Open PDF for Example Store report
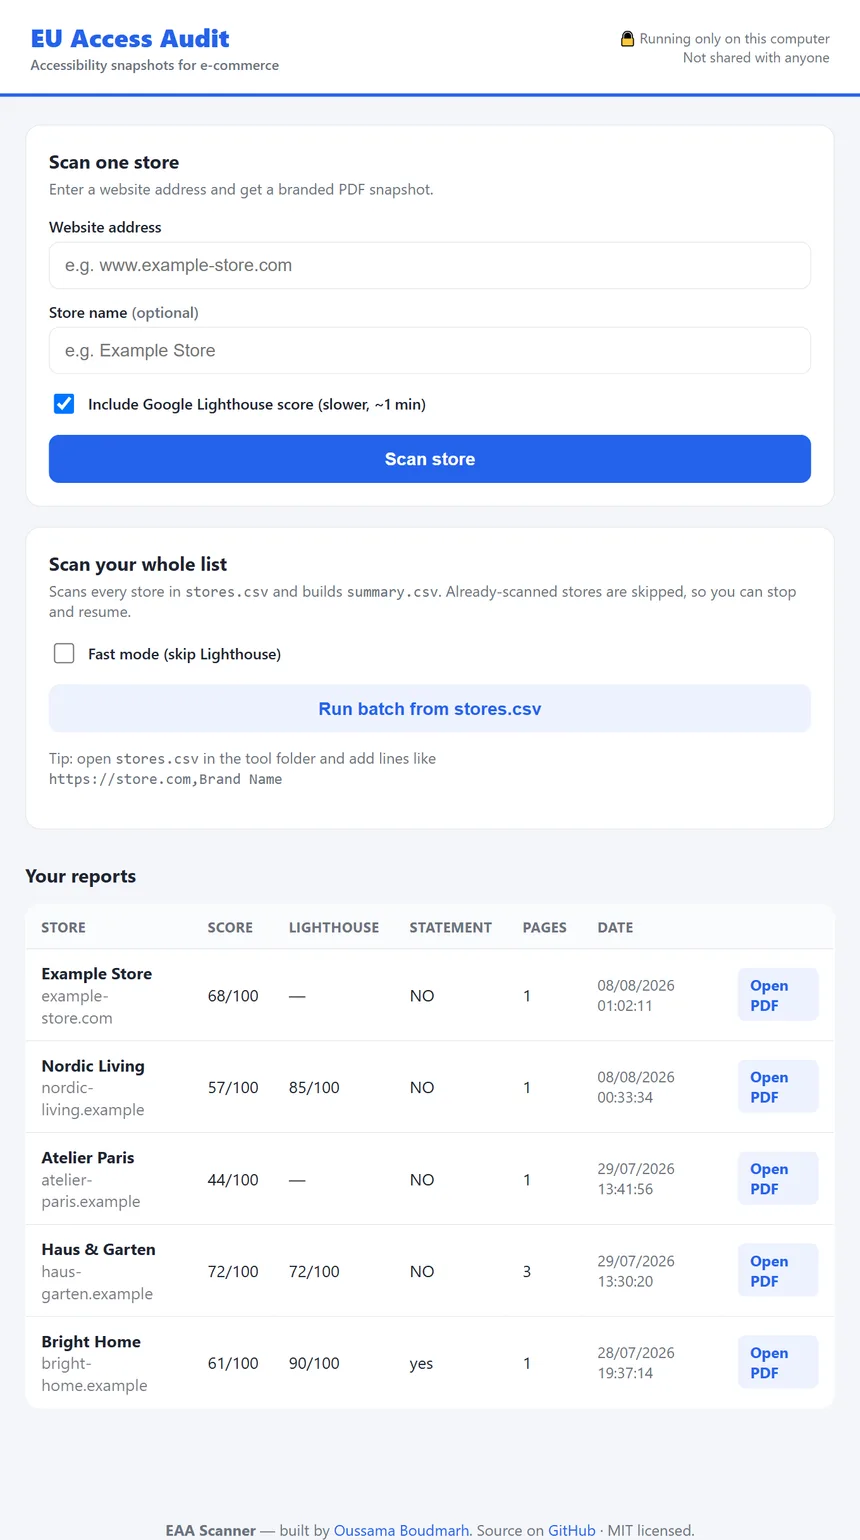The width and height of the screenshot is (860, 1540). coord(778,995)
